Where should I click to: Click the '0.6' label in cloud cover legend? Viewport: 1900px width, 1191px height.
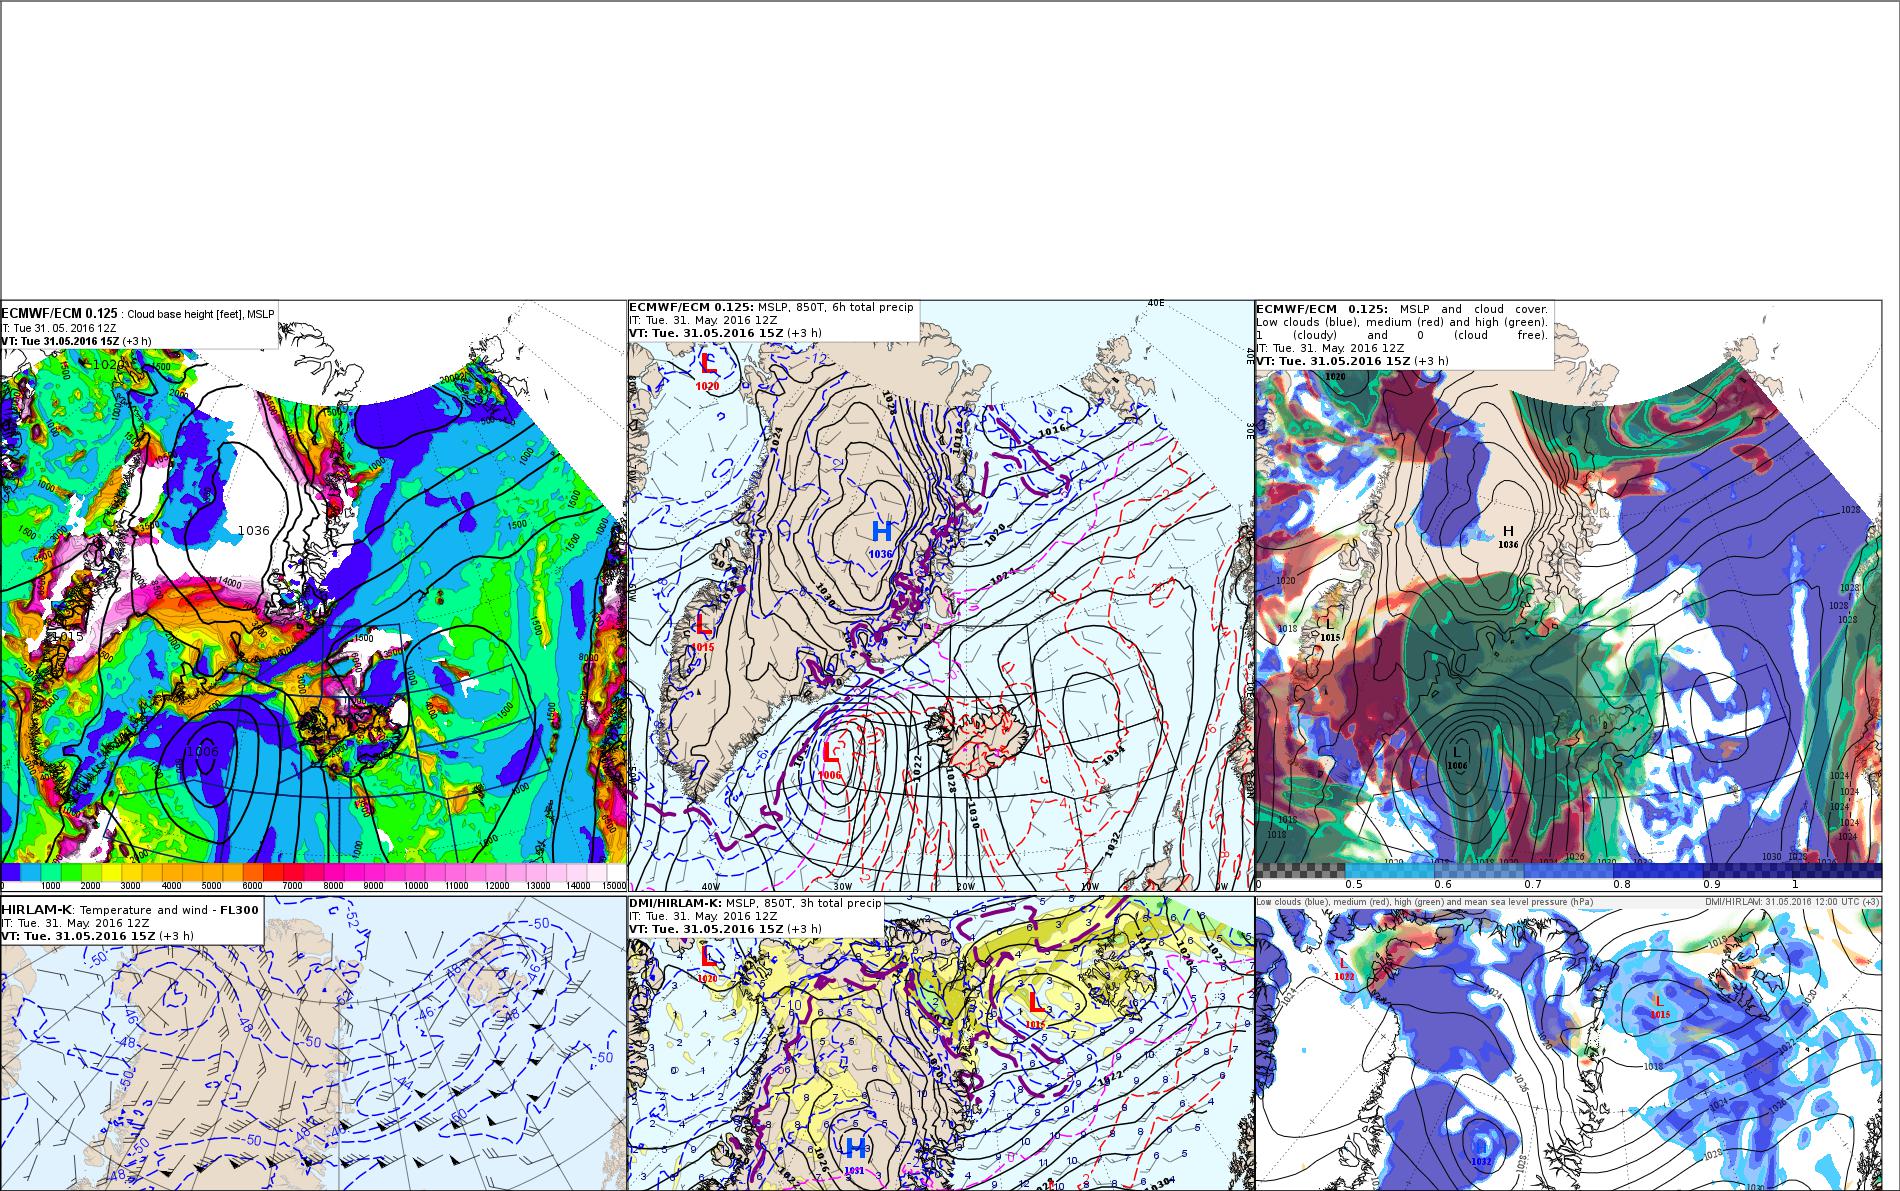pos(1443,884)
